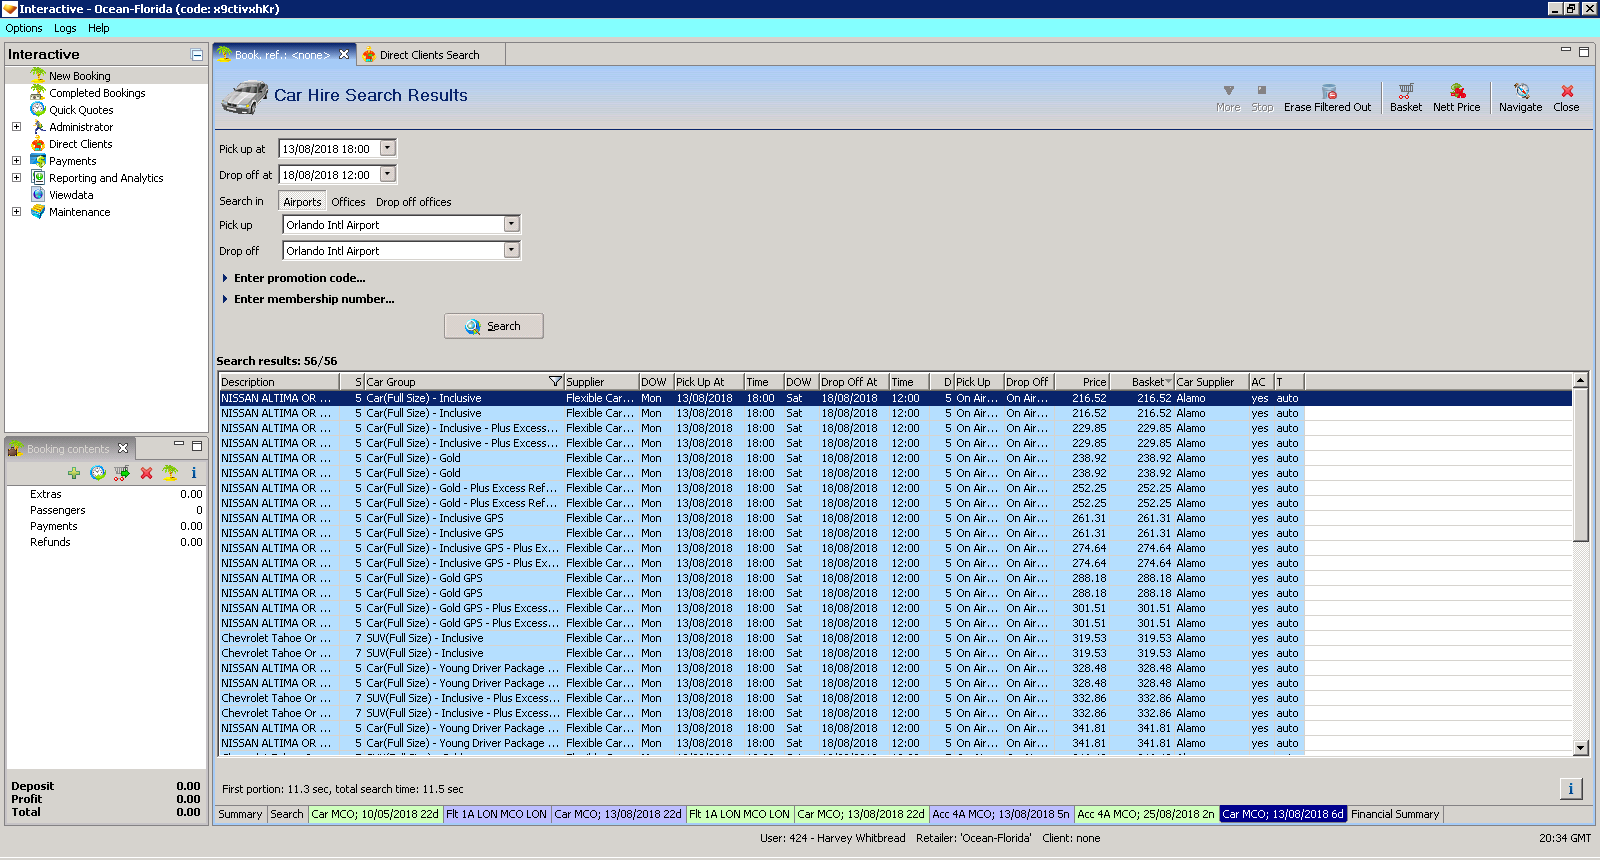Click red X delete icon in Booking contents

coord(146,473)
